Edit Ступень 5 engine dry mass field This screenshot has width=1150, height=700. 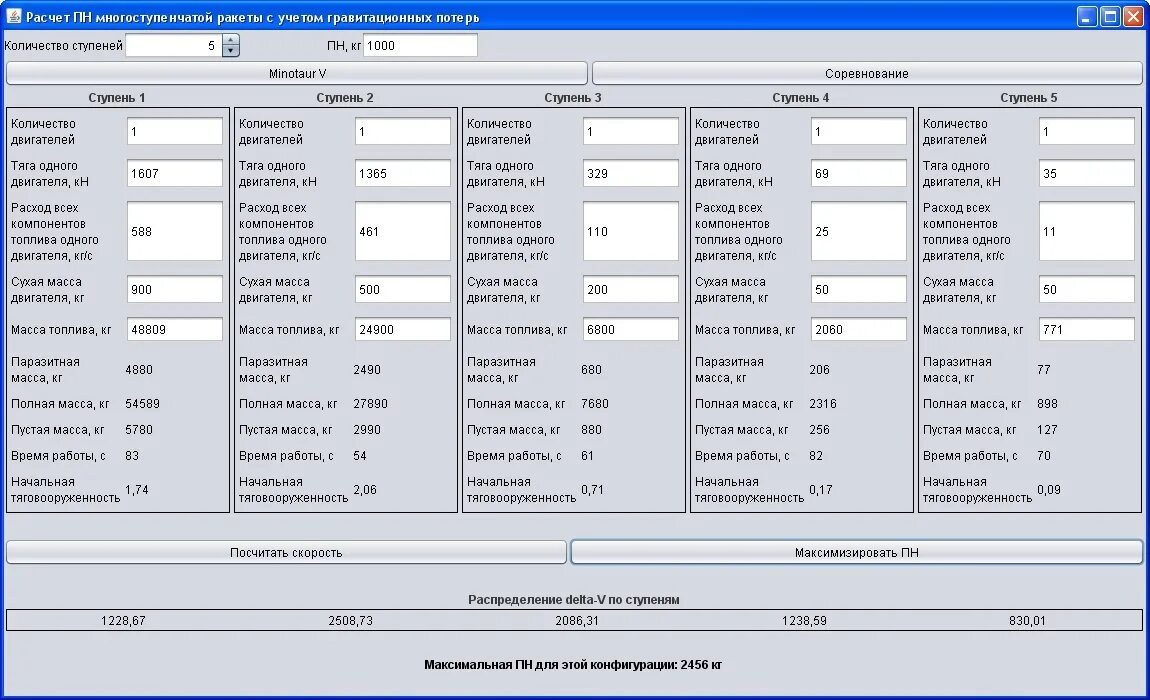tap(1087, 289)
